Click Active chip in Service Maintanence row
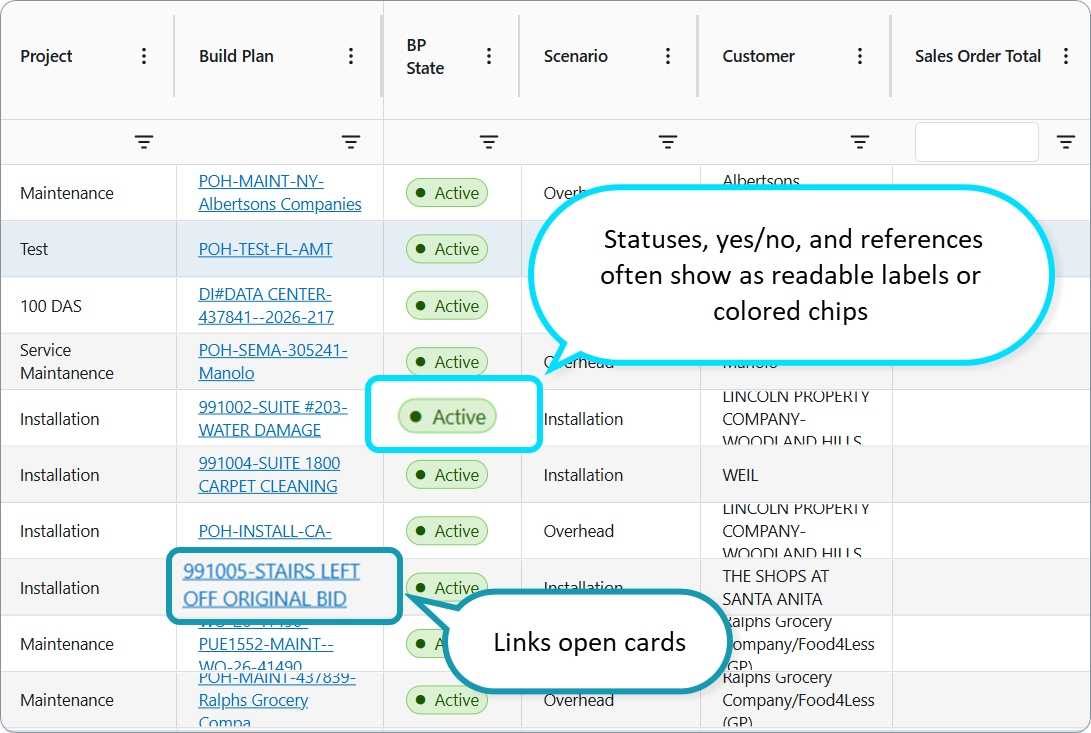Viewport: 1091px width, 733px height. click(x=447, y=362)
